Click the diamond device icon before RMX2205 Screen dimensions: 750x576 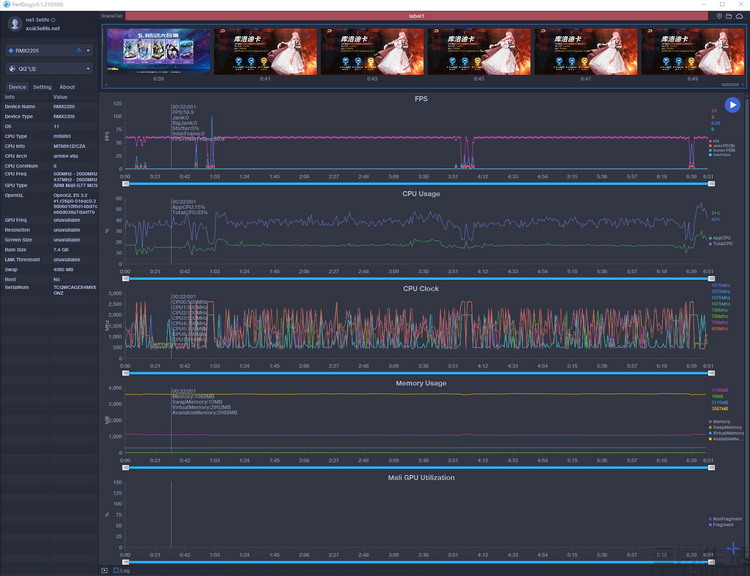click(x=11, y=50)
